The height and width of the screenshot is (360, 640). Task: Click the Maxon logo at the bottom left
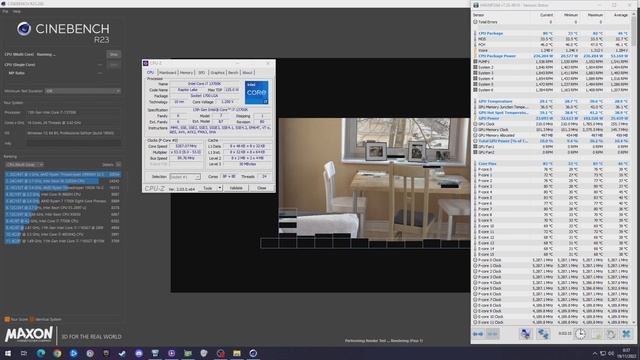29,335
